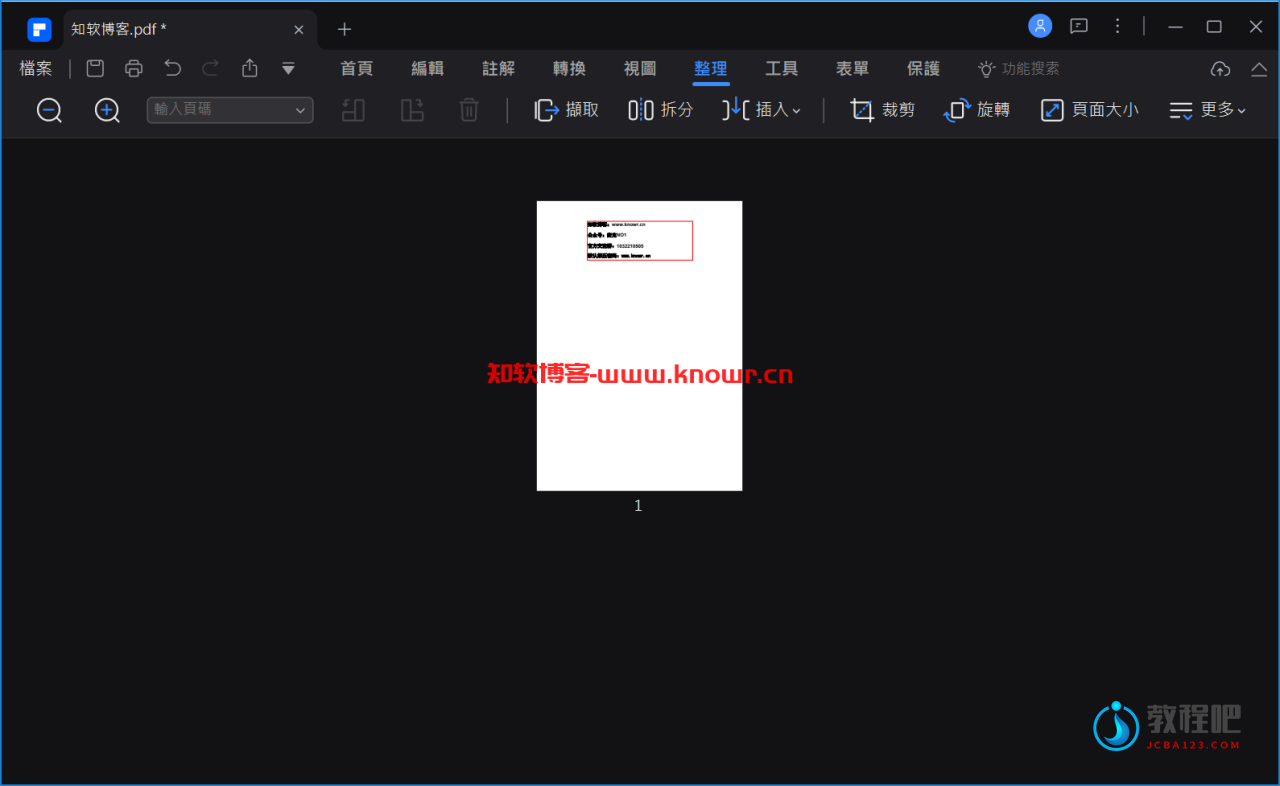Image resolution: width=1280 pixels, height=786 pixels.
Task: Click the save disk icon
Action: [x=95, y=68]
